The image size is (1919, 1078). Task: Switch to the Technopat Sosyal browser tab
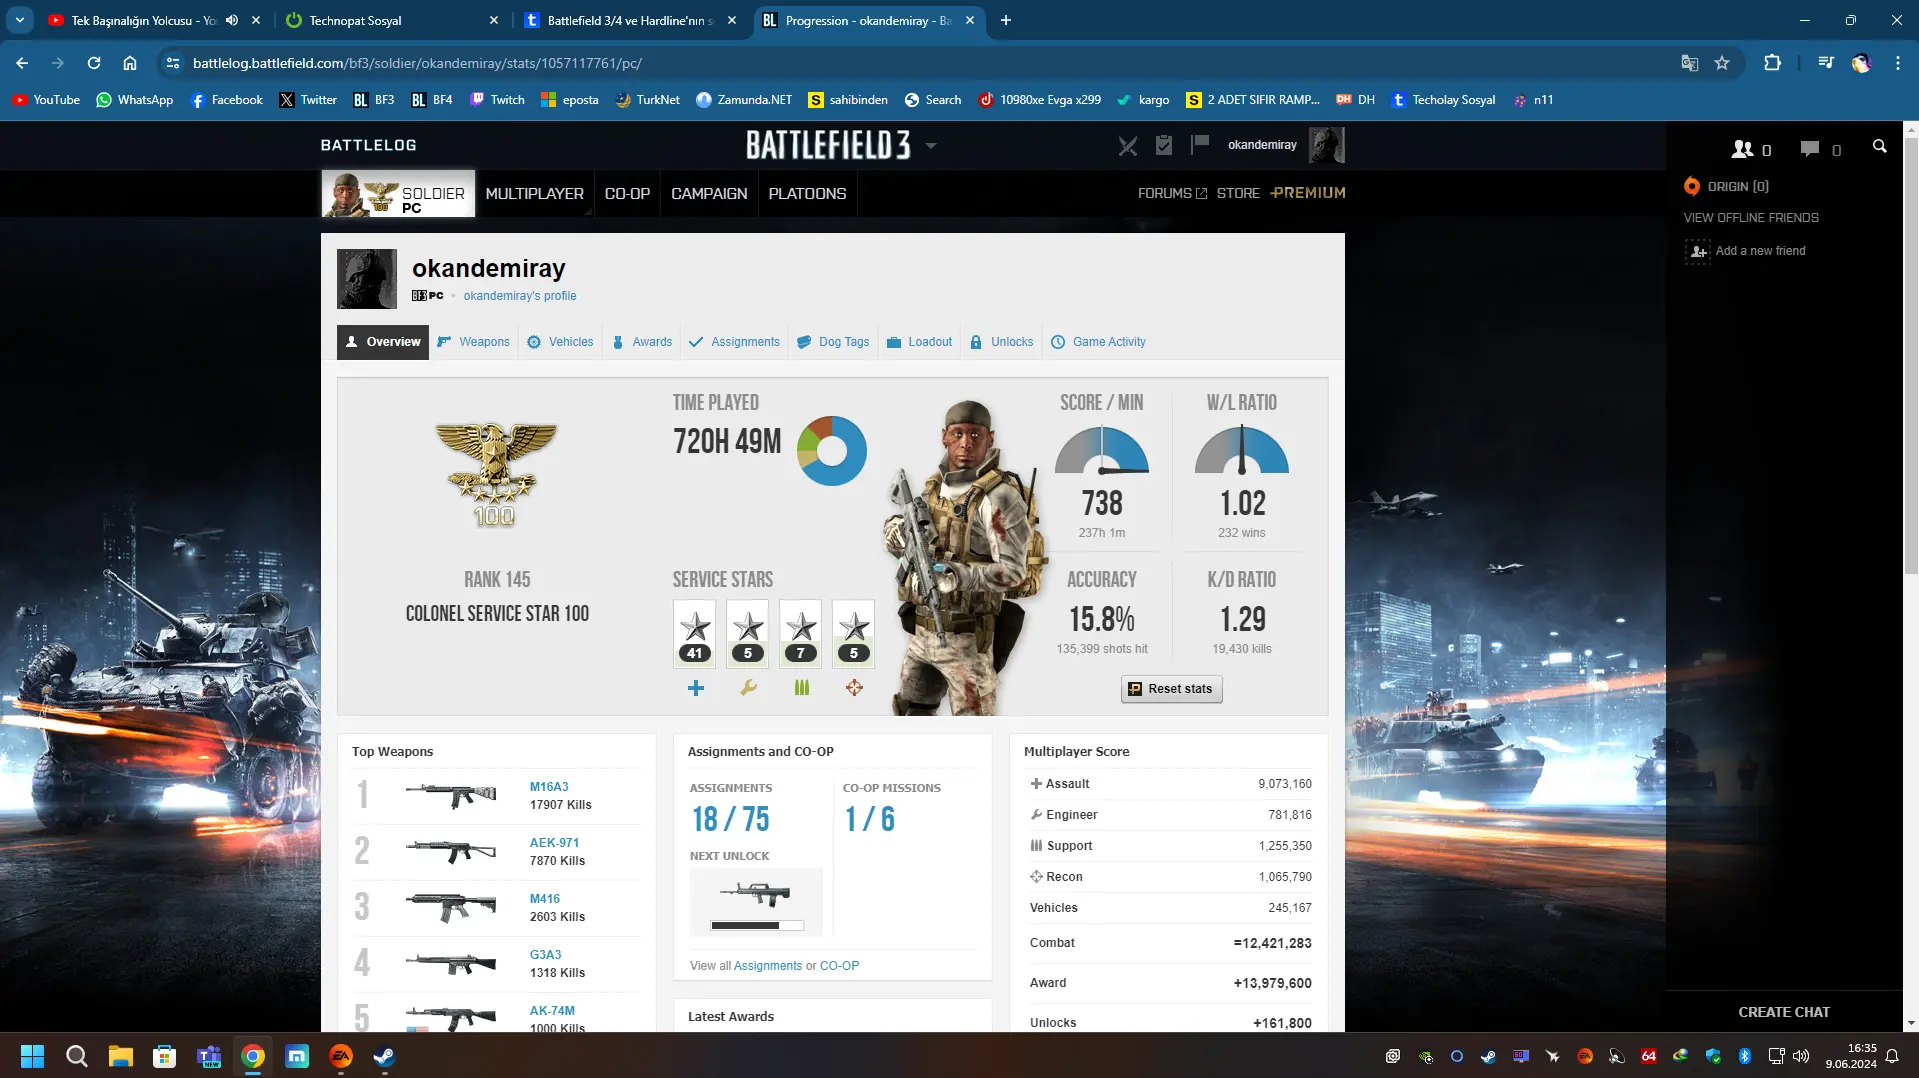click(390, 20)
